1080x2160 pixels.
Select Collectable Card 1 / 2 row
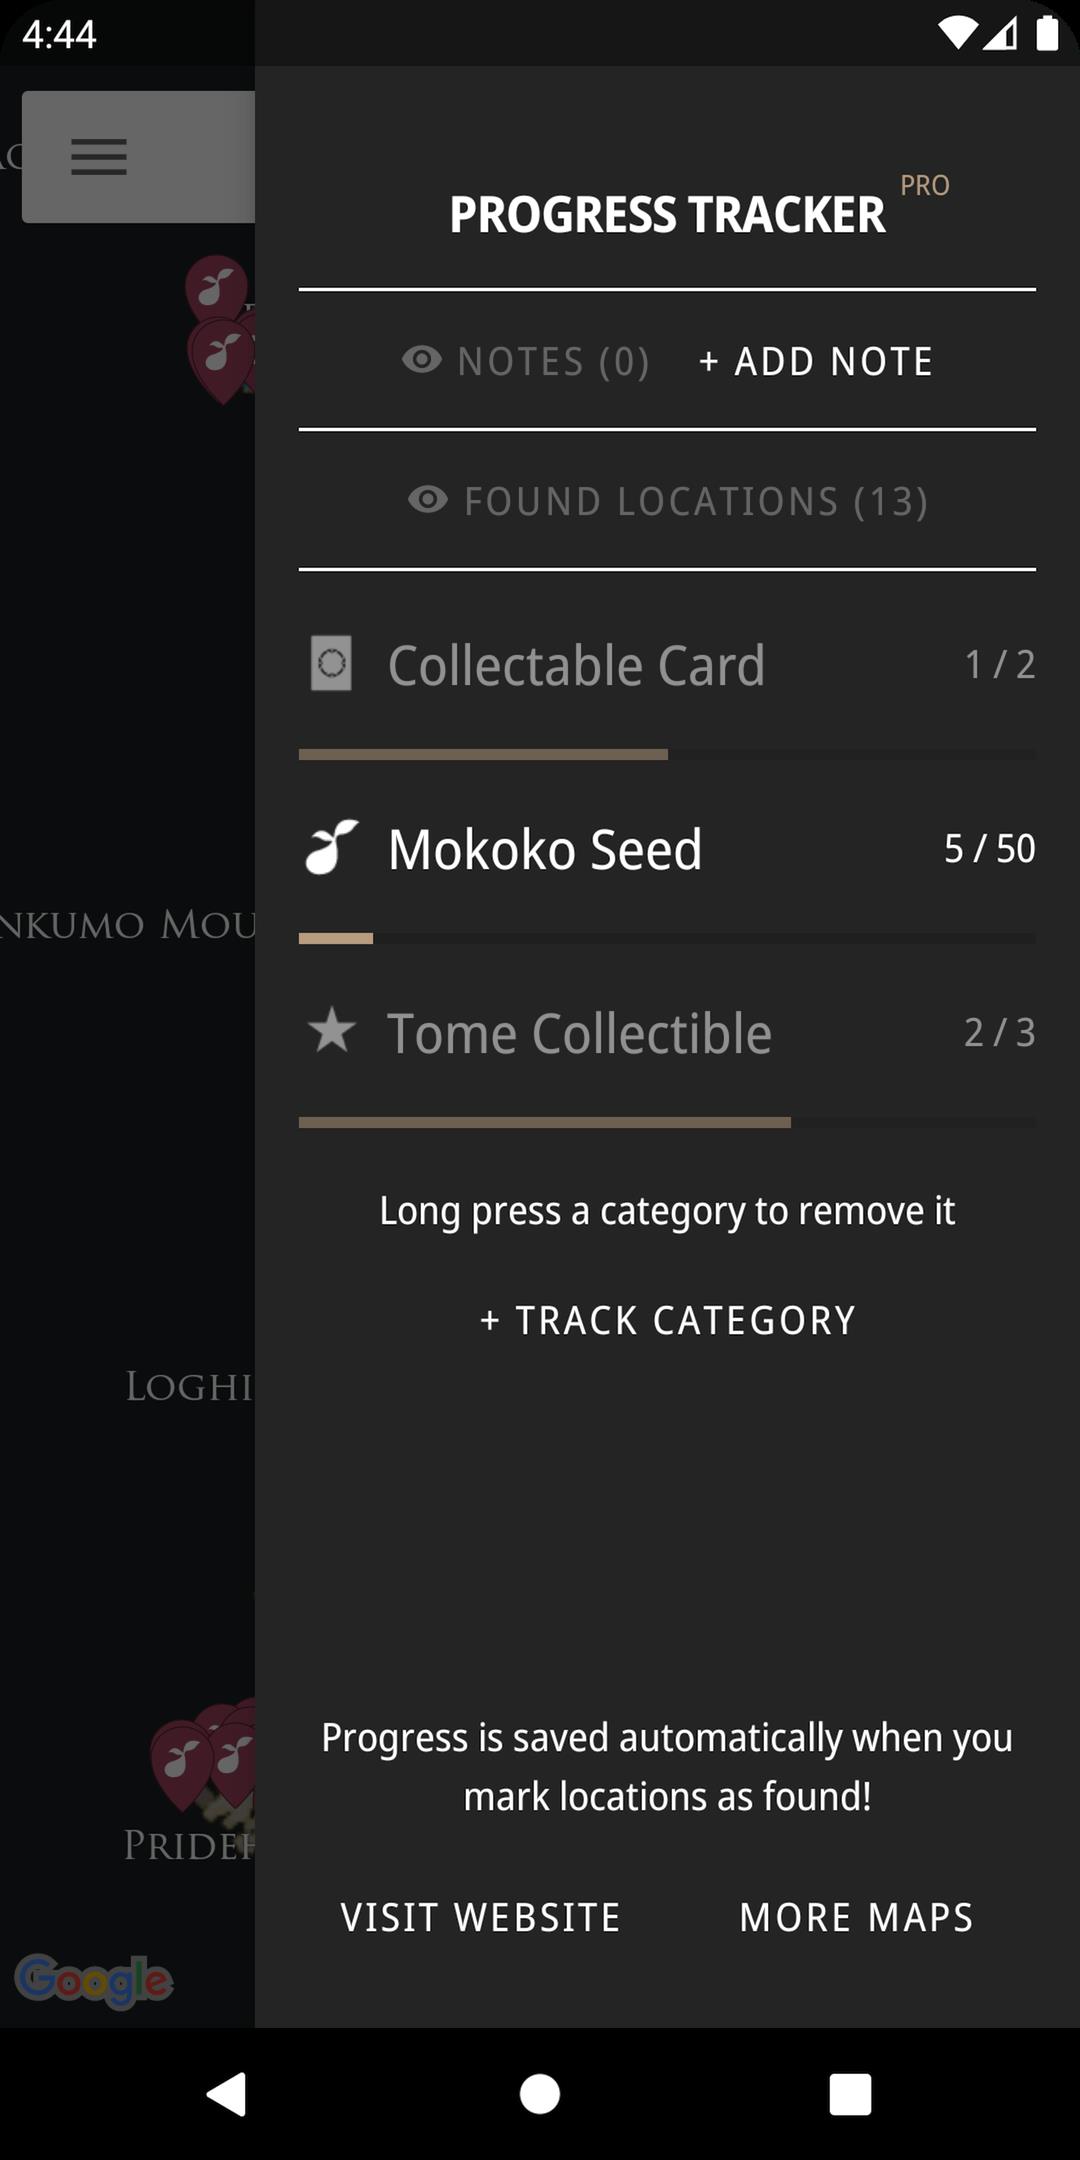coord(667,665)
